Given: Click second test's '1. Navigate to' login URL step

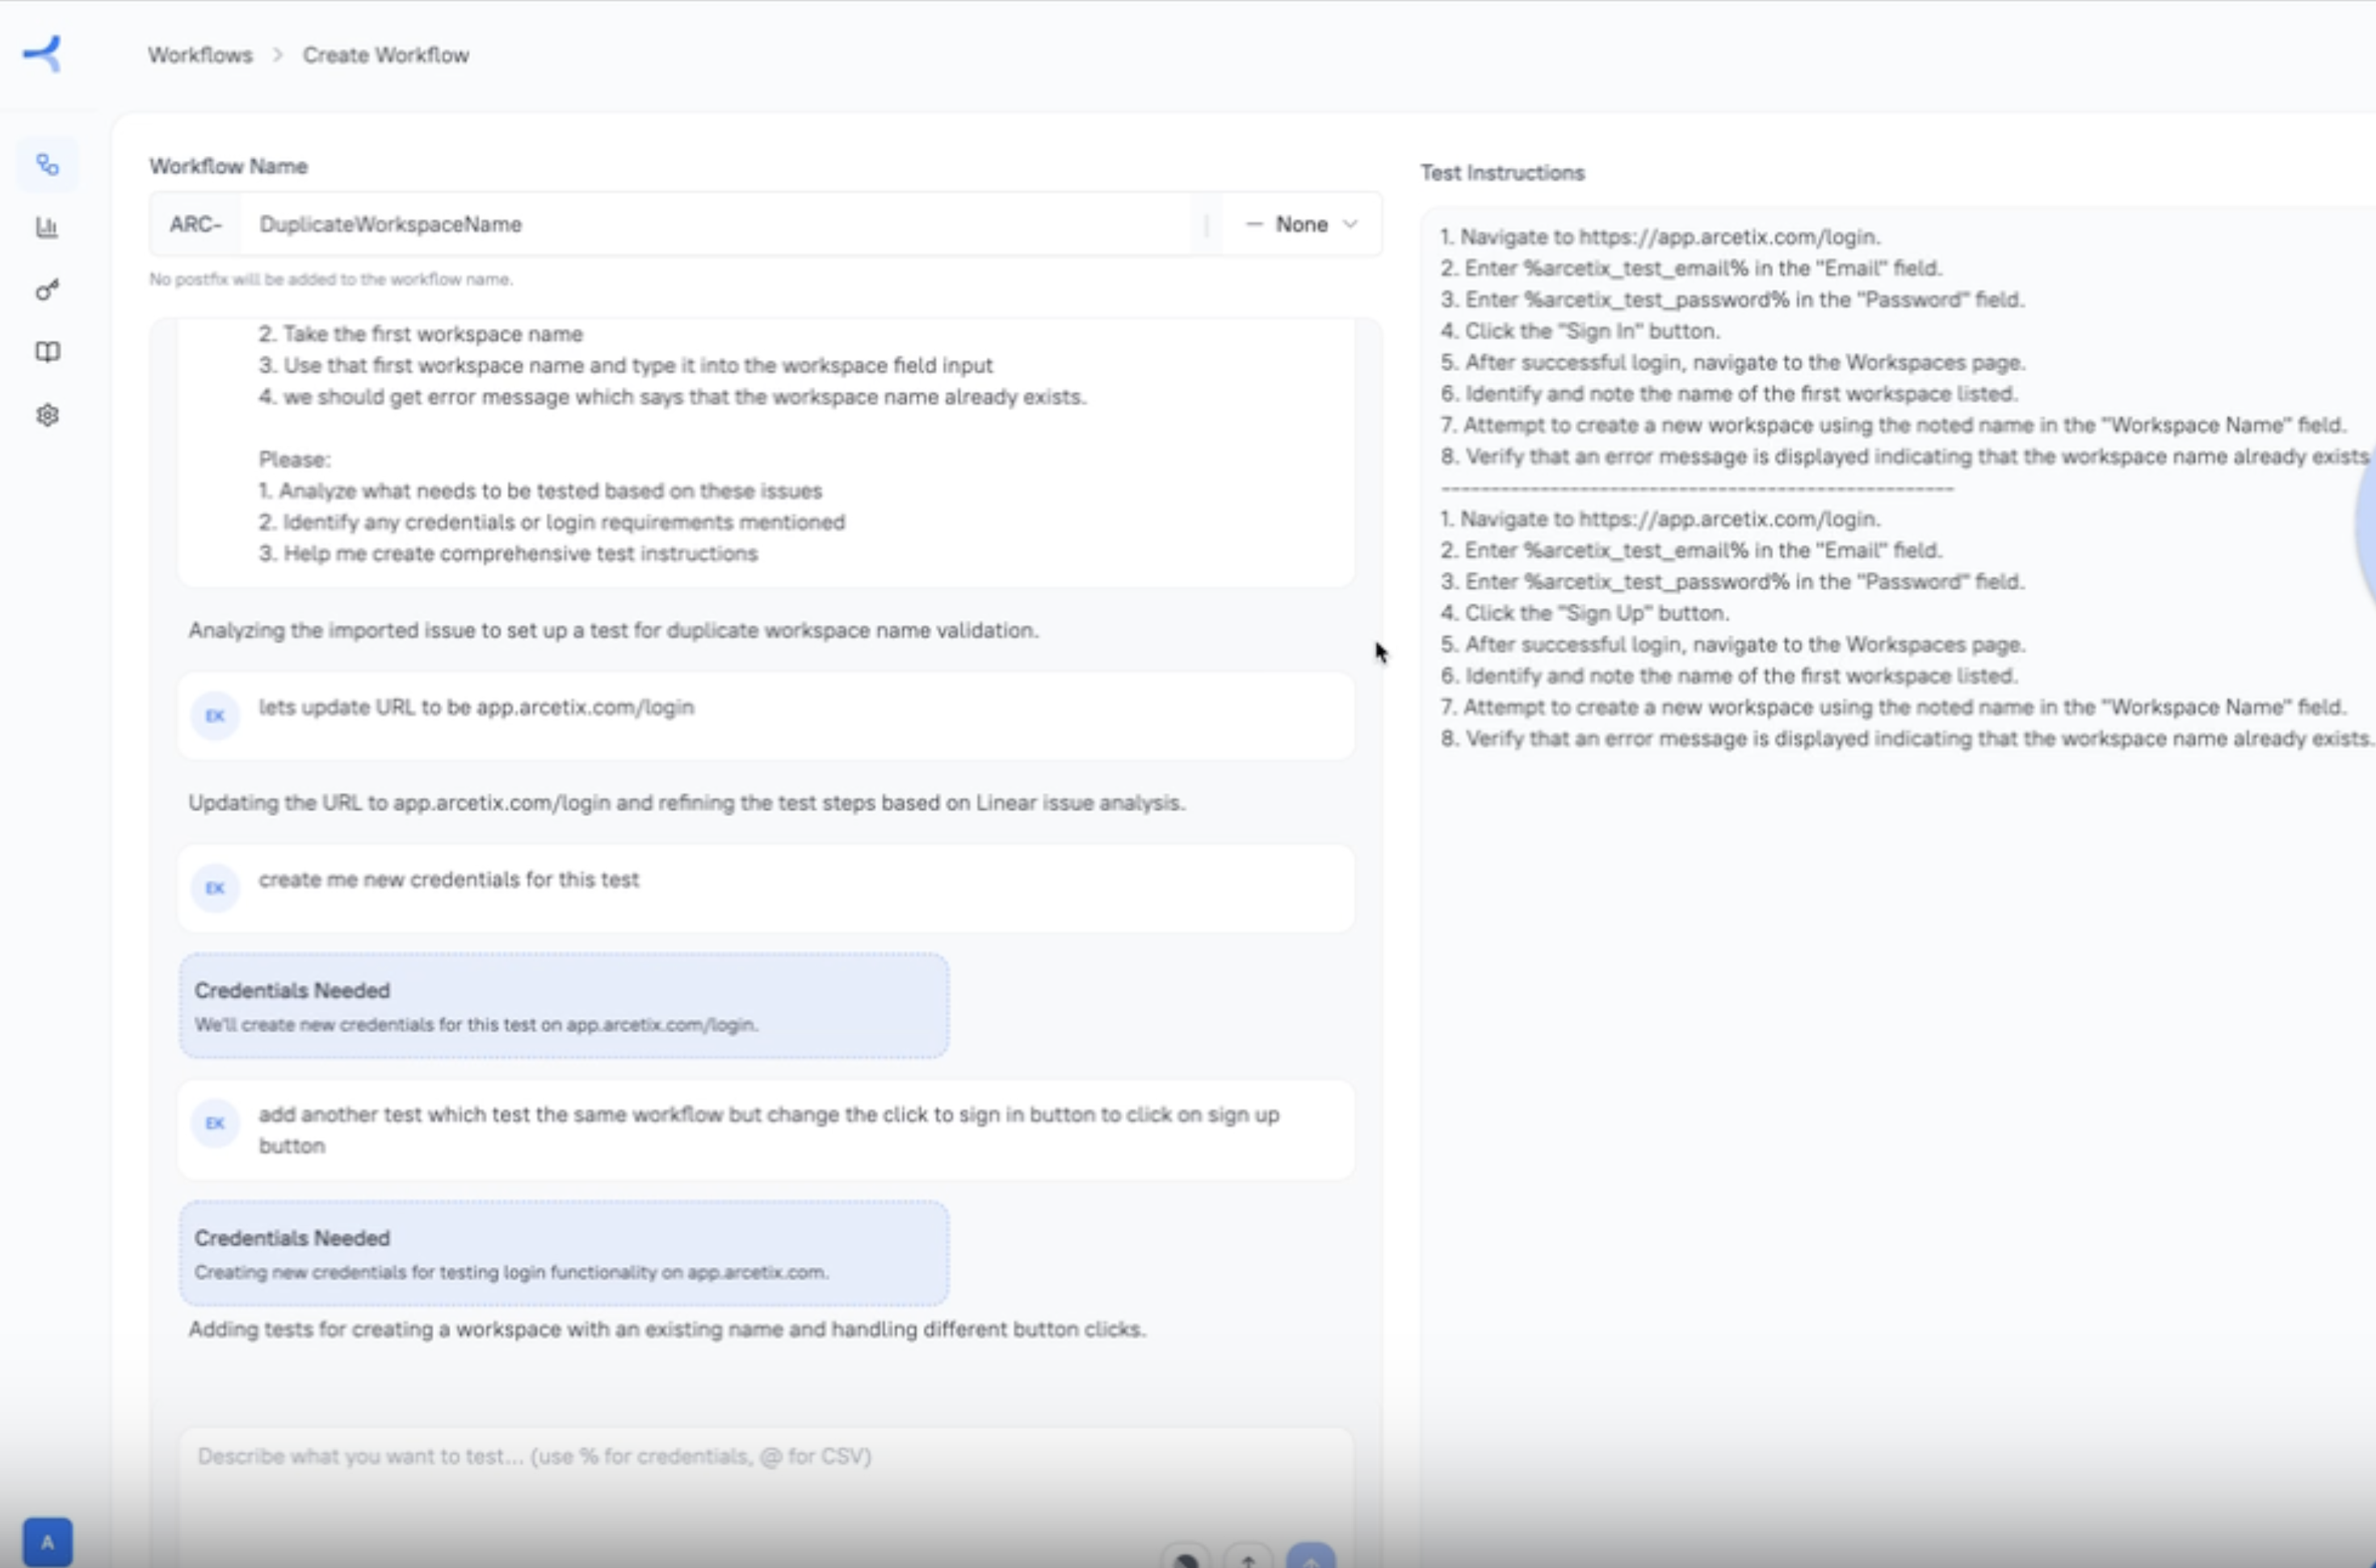Looking at the screenshot, I should pos(1660,519).
